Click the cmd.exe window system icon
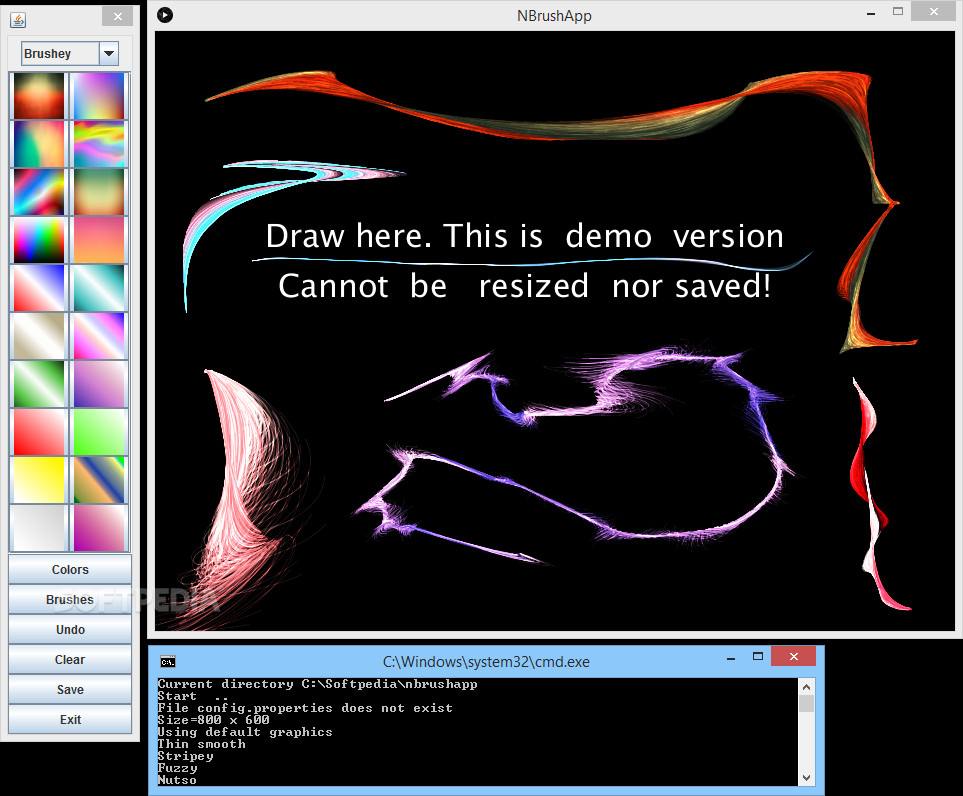Viewport: 963px width, 796px height. [168, 661]
